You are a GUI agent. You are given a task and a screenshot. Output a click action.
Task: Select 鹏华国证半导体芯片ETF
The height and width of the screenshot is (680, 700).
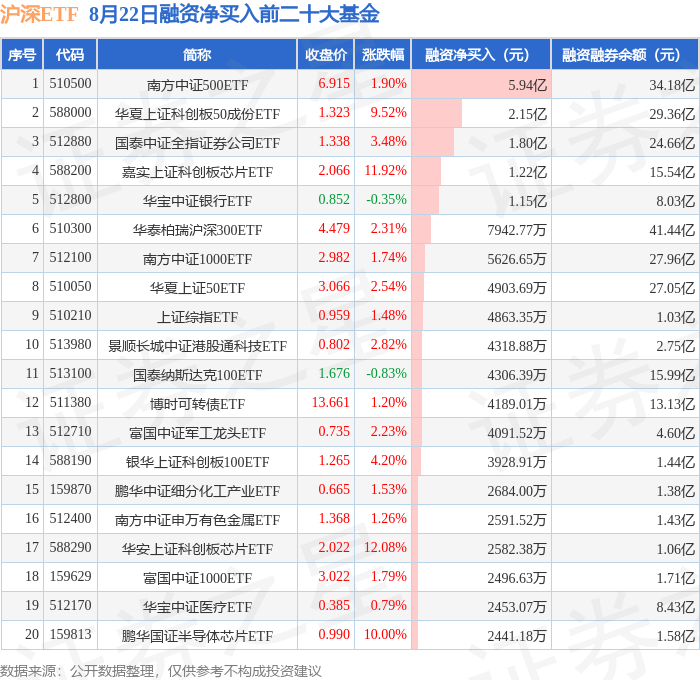(197, 636)
